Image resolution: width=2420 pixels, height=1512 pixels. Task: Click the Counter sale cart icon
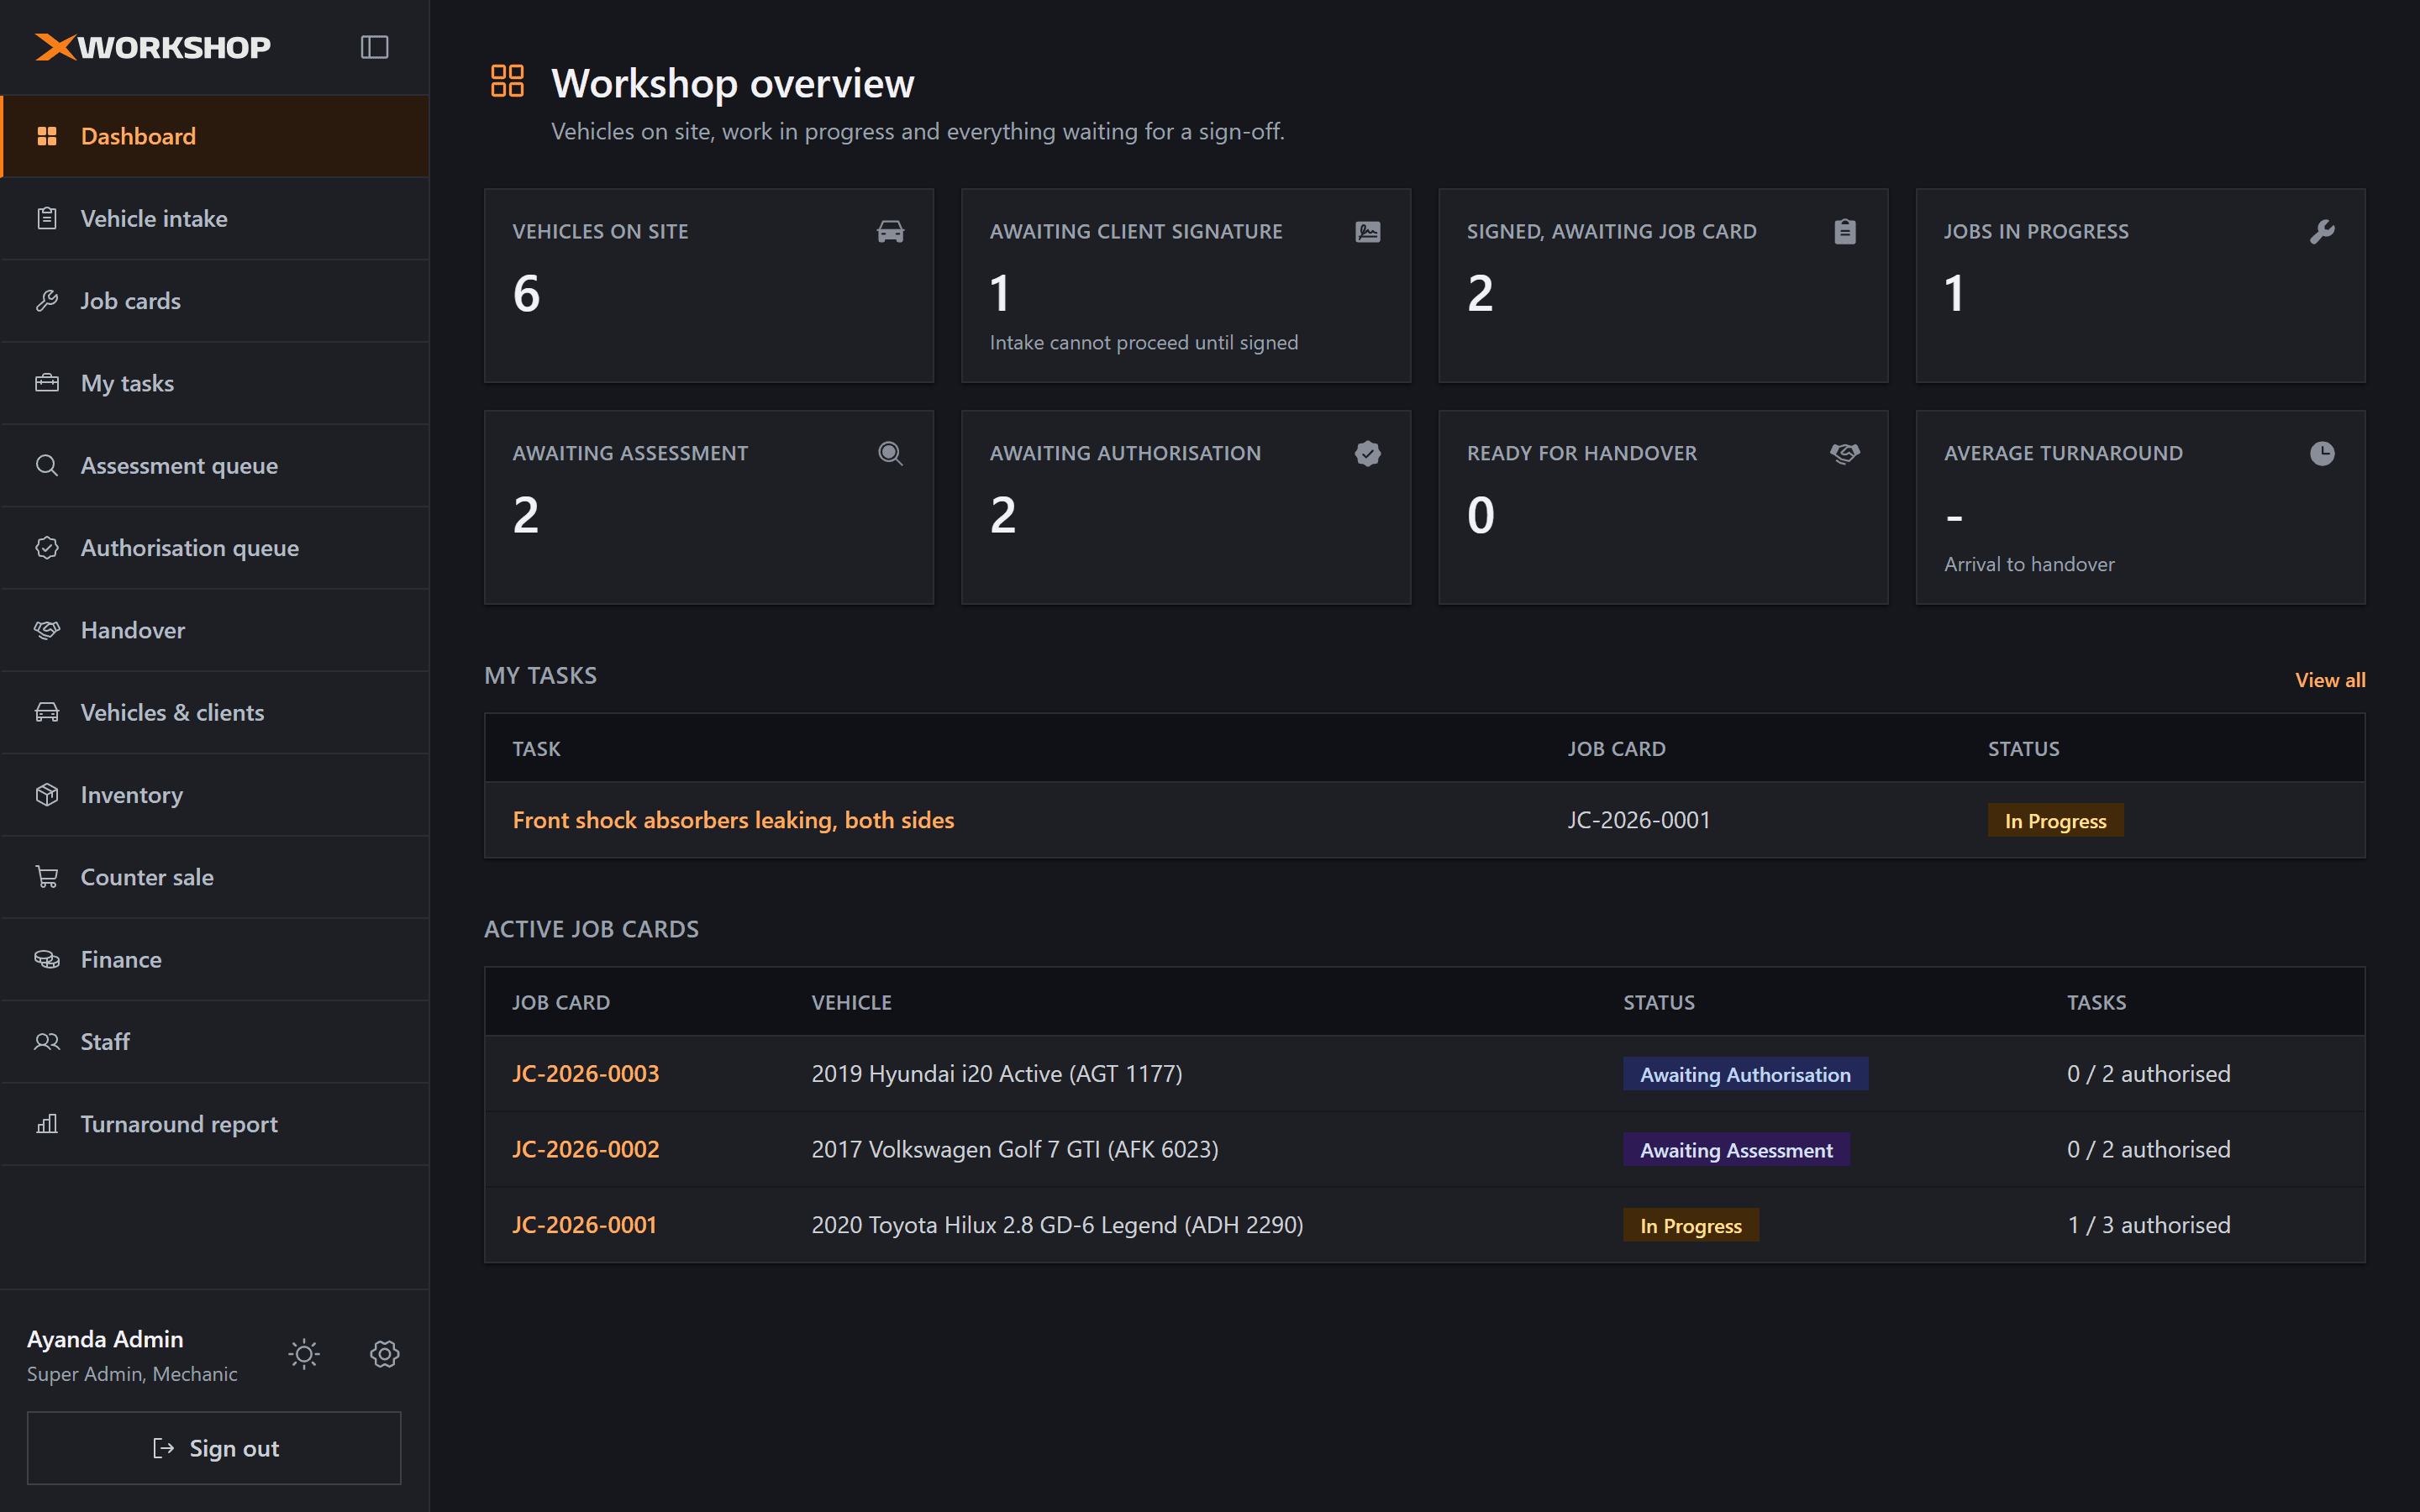tap(47, 877)
